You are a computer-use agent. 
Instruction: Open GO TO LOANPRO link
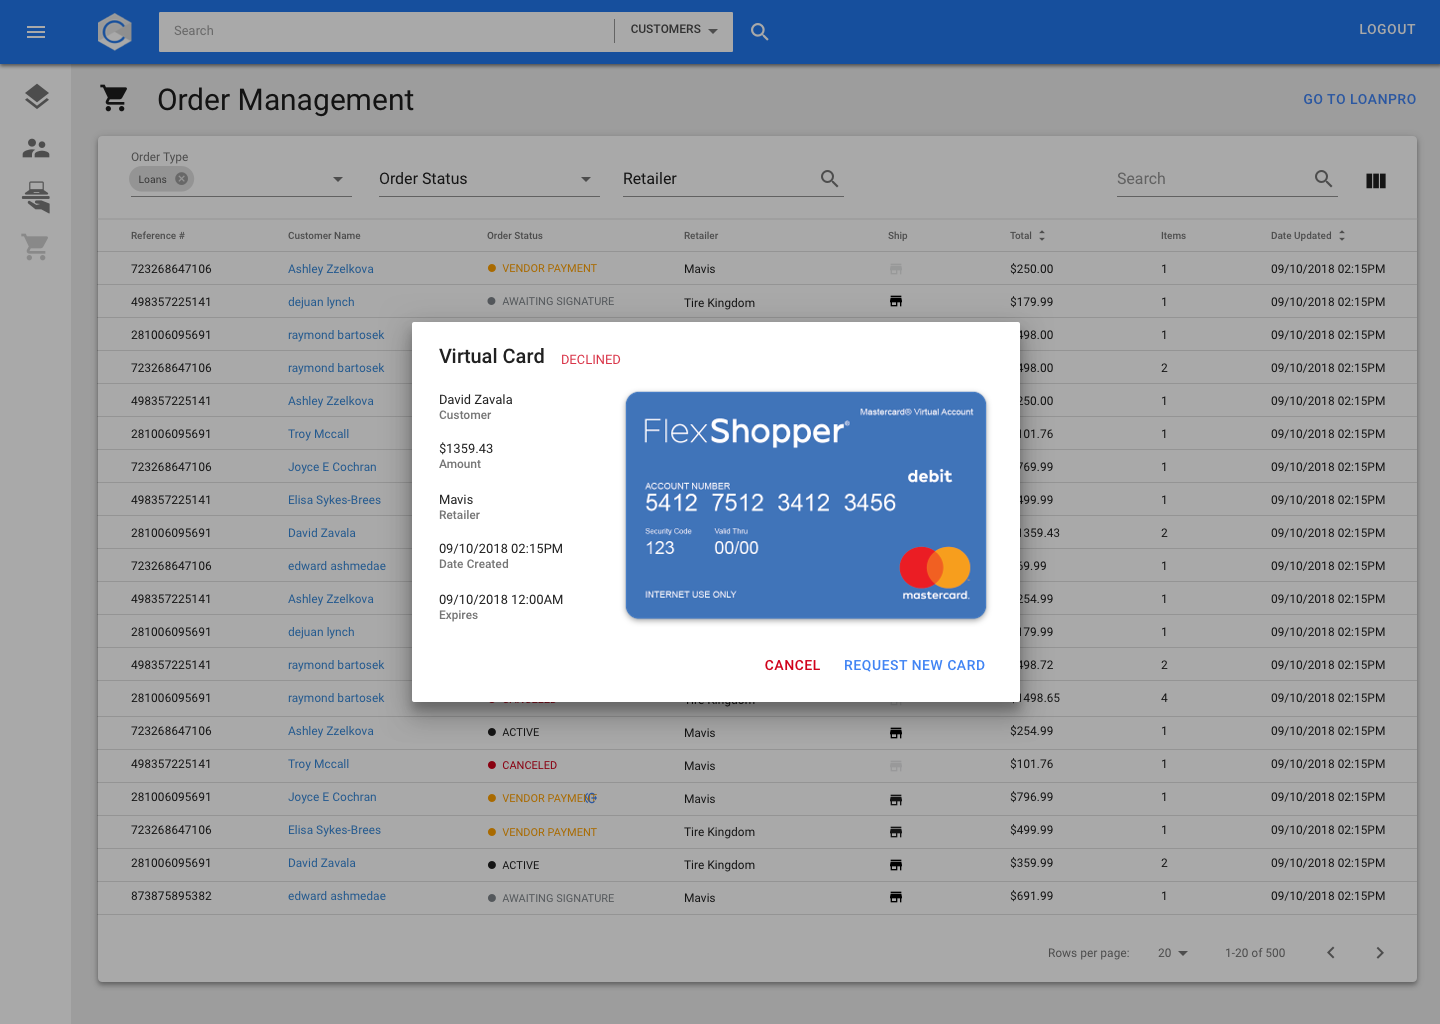tap(1359, 99)
